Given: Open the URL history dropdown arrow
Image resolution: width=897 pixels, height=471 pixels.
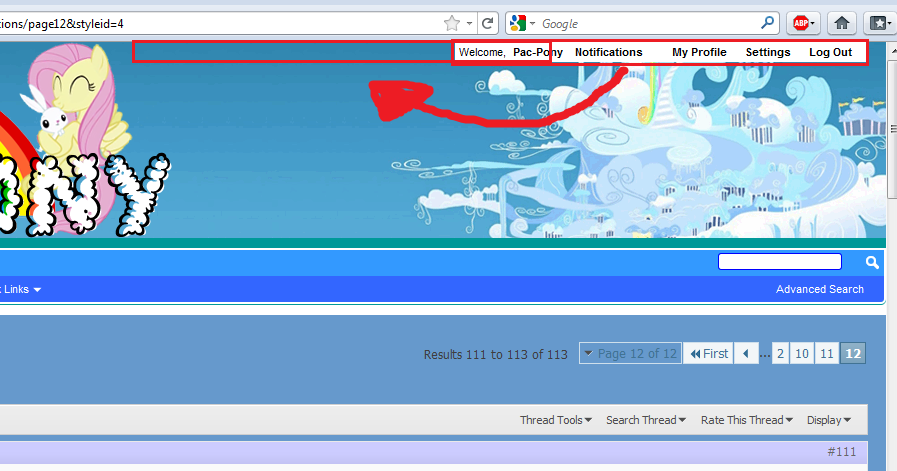Looking at the screenshot, I should click(x=470, y=23).
